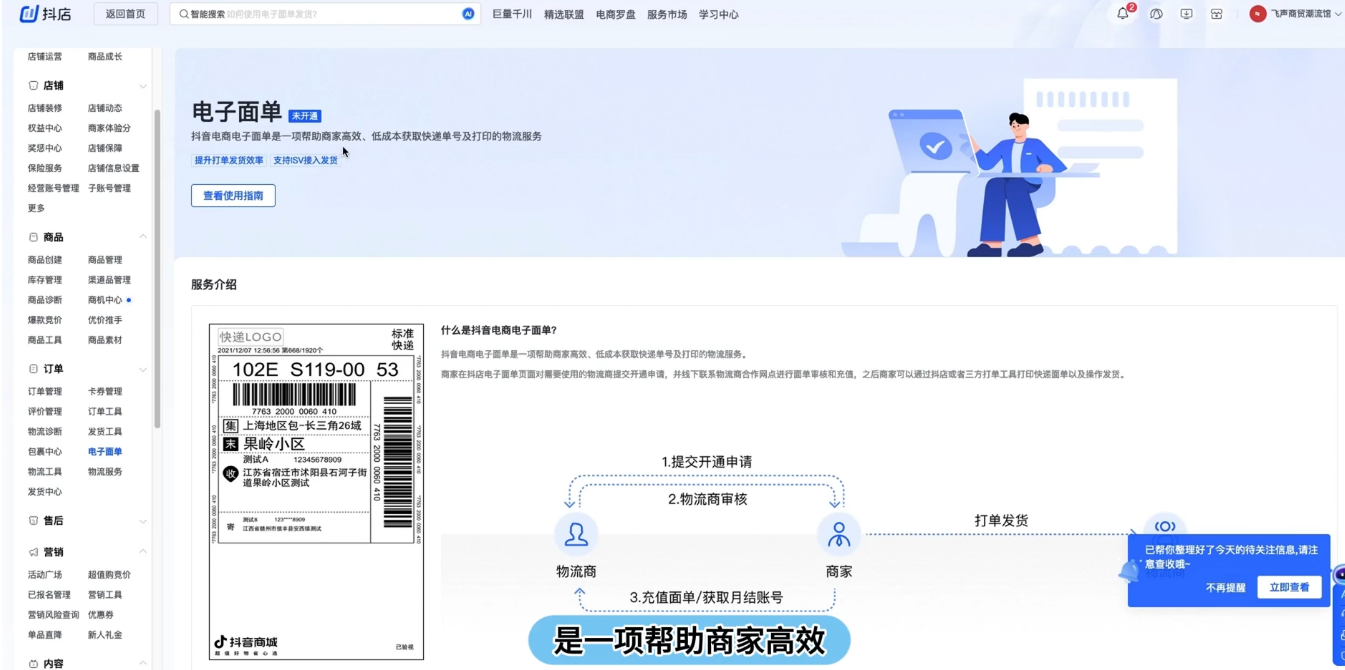The width and height of the screenshot is (1345, 670).
Task: Click the 商家 person icon in flow diagram
Action: click(839, 535)
